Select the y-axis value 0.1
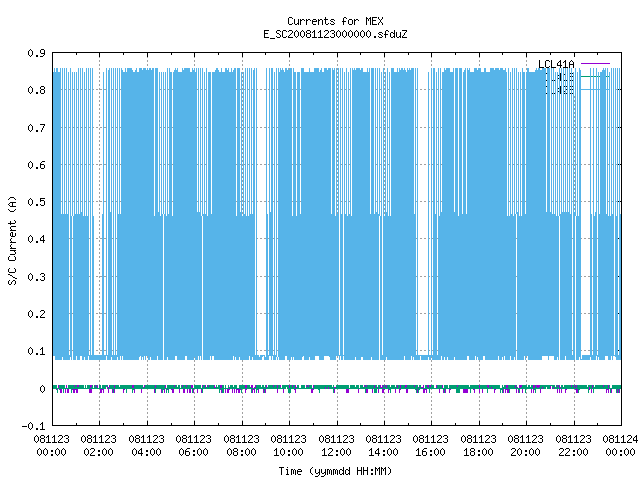This screenshot has width=640, height=480. pos(36,351)
